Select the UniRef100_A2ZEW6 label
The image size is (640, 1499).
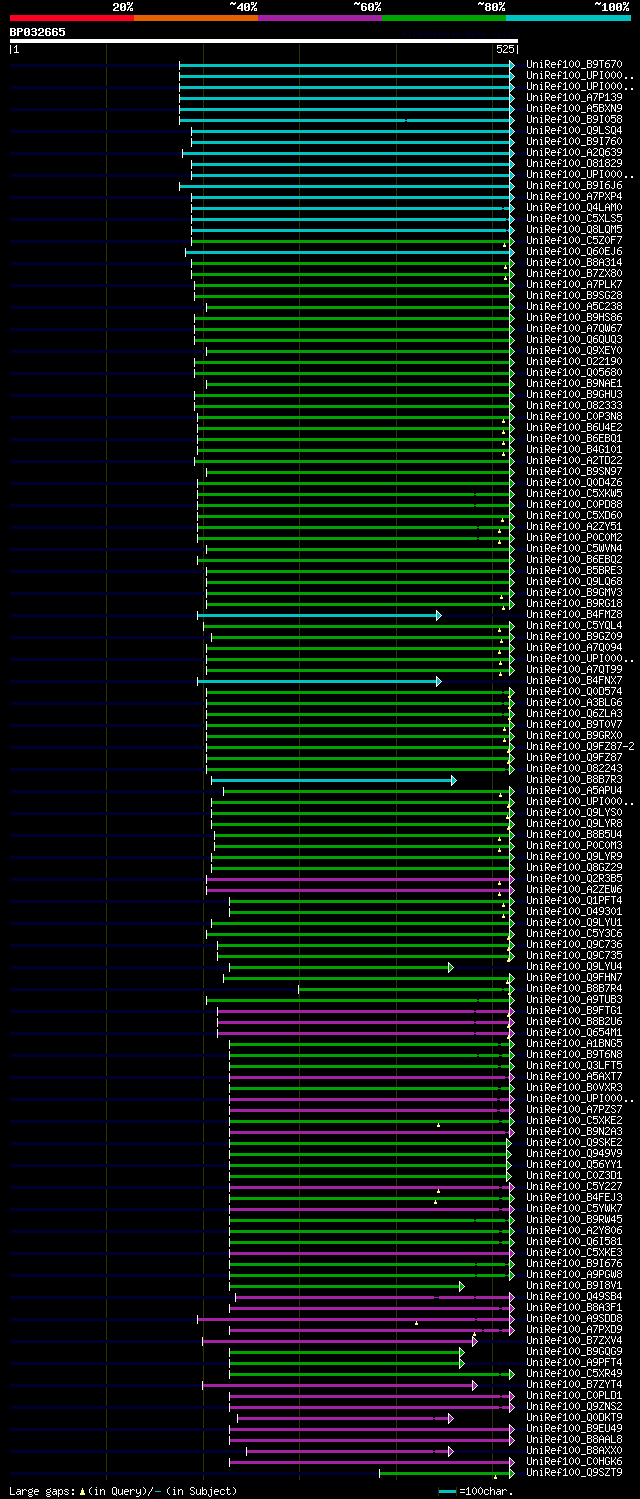575,890
